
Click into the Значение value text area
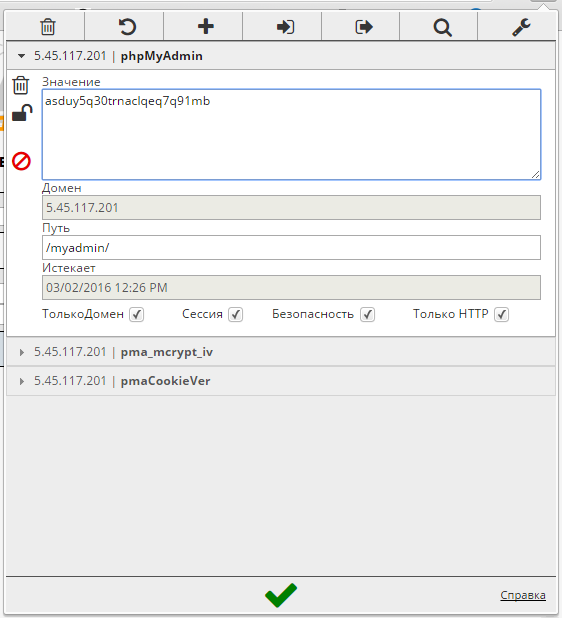291,134
